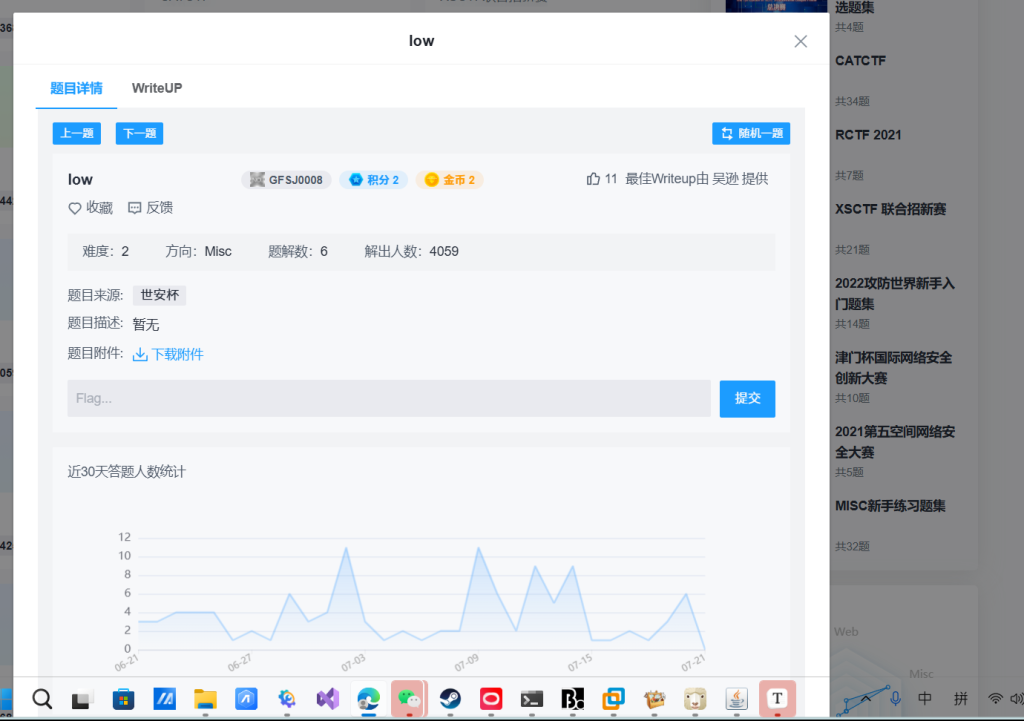Favorite the challenge with the heart icon
This screenshot has width=1024, height=721.
point(75,208)
